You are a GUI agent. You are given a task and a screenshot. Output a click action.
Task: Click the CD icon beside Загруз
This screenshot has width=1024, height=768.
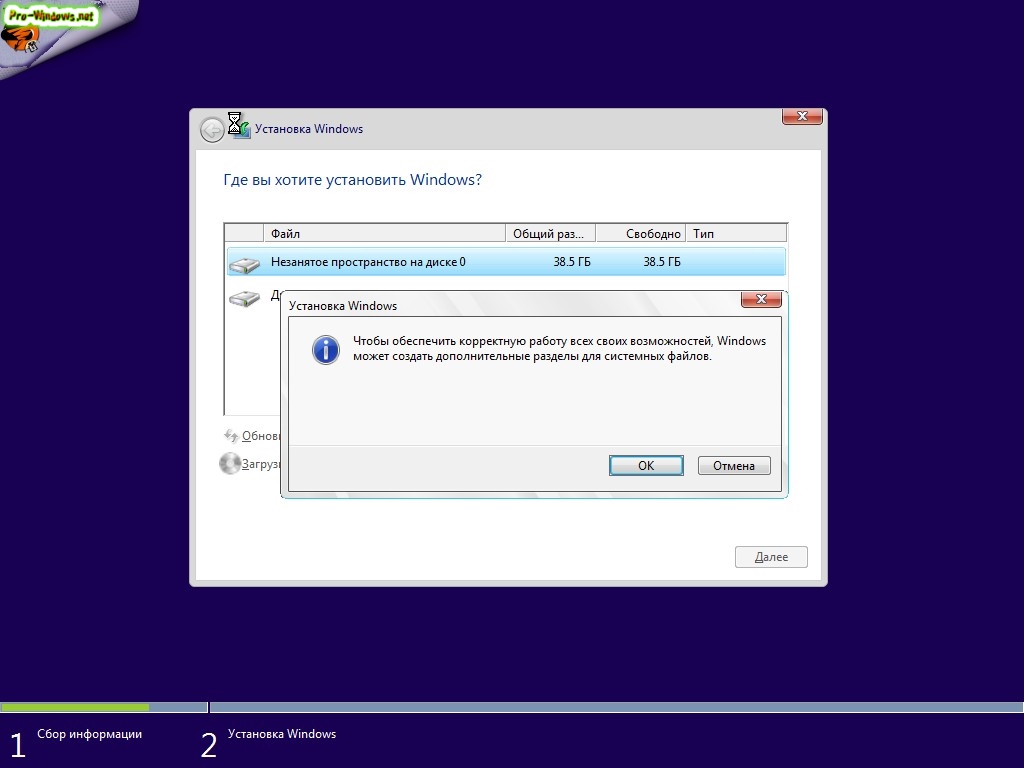[230, 464]
